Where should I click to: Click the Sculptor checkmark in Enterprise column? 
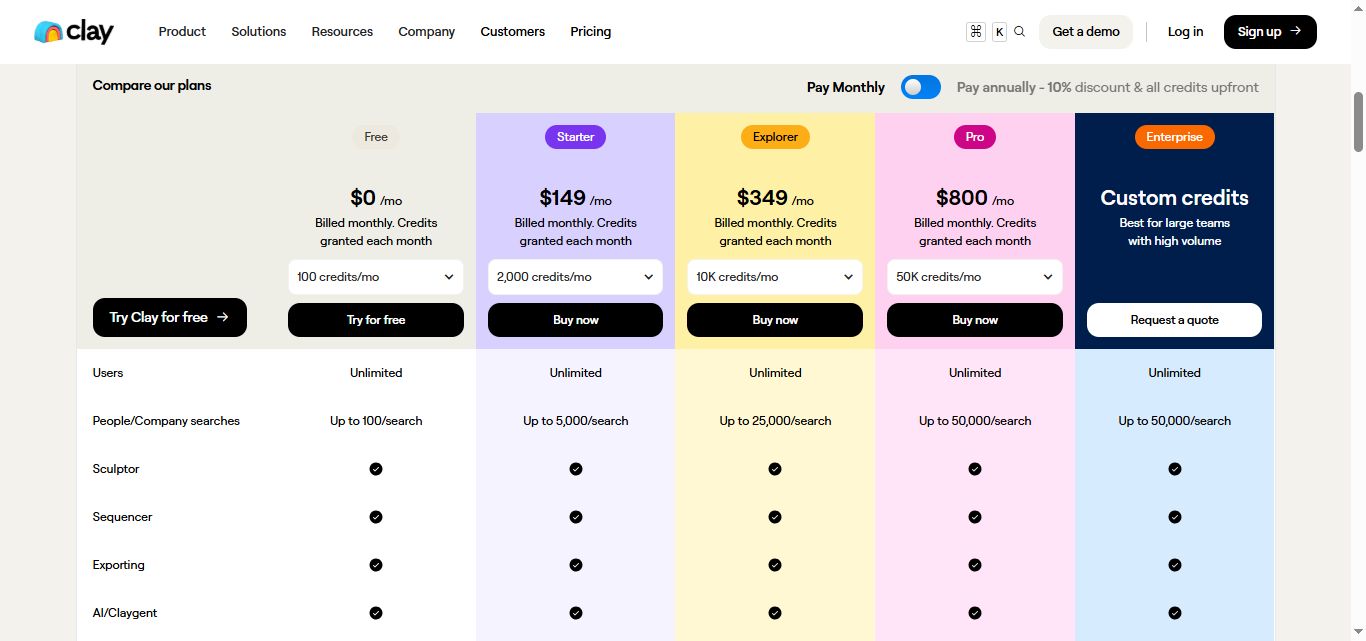coord(1174,468)
